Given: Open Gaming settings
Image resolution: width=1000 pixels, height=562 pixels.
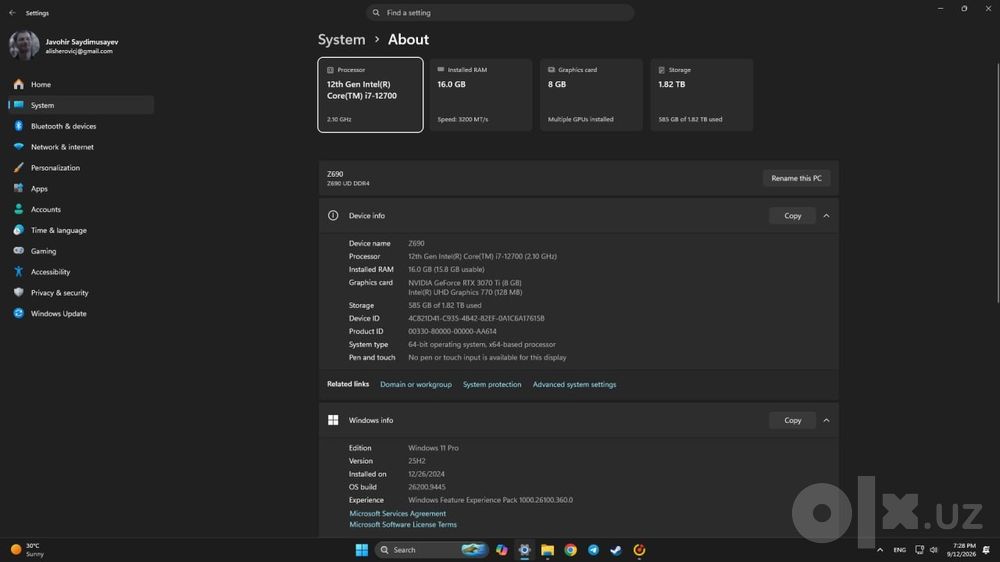Looking at the screenshot, I should coord(81,251).
